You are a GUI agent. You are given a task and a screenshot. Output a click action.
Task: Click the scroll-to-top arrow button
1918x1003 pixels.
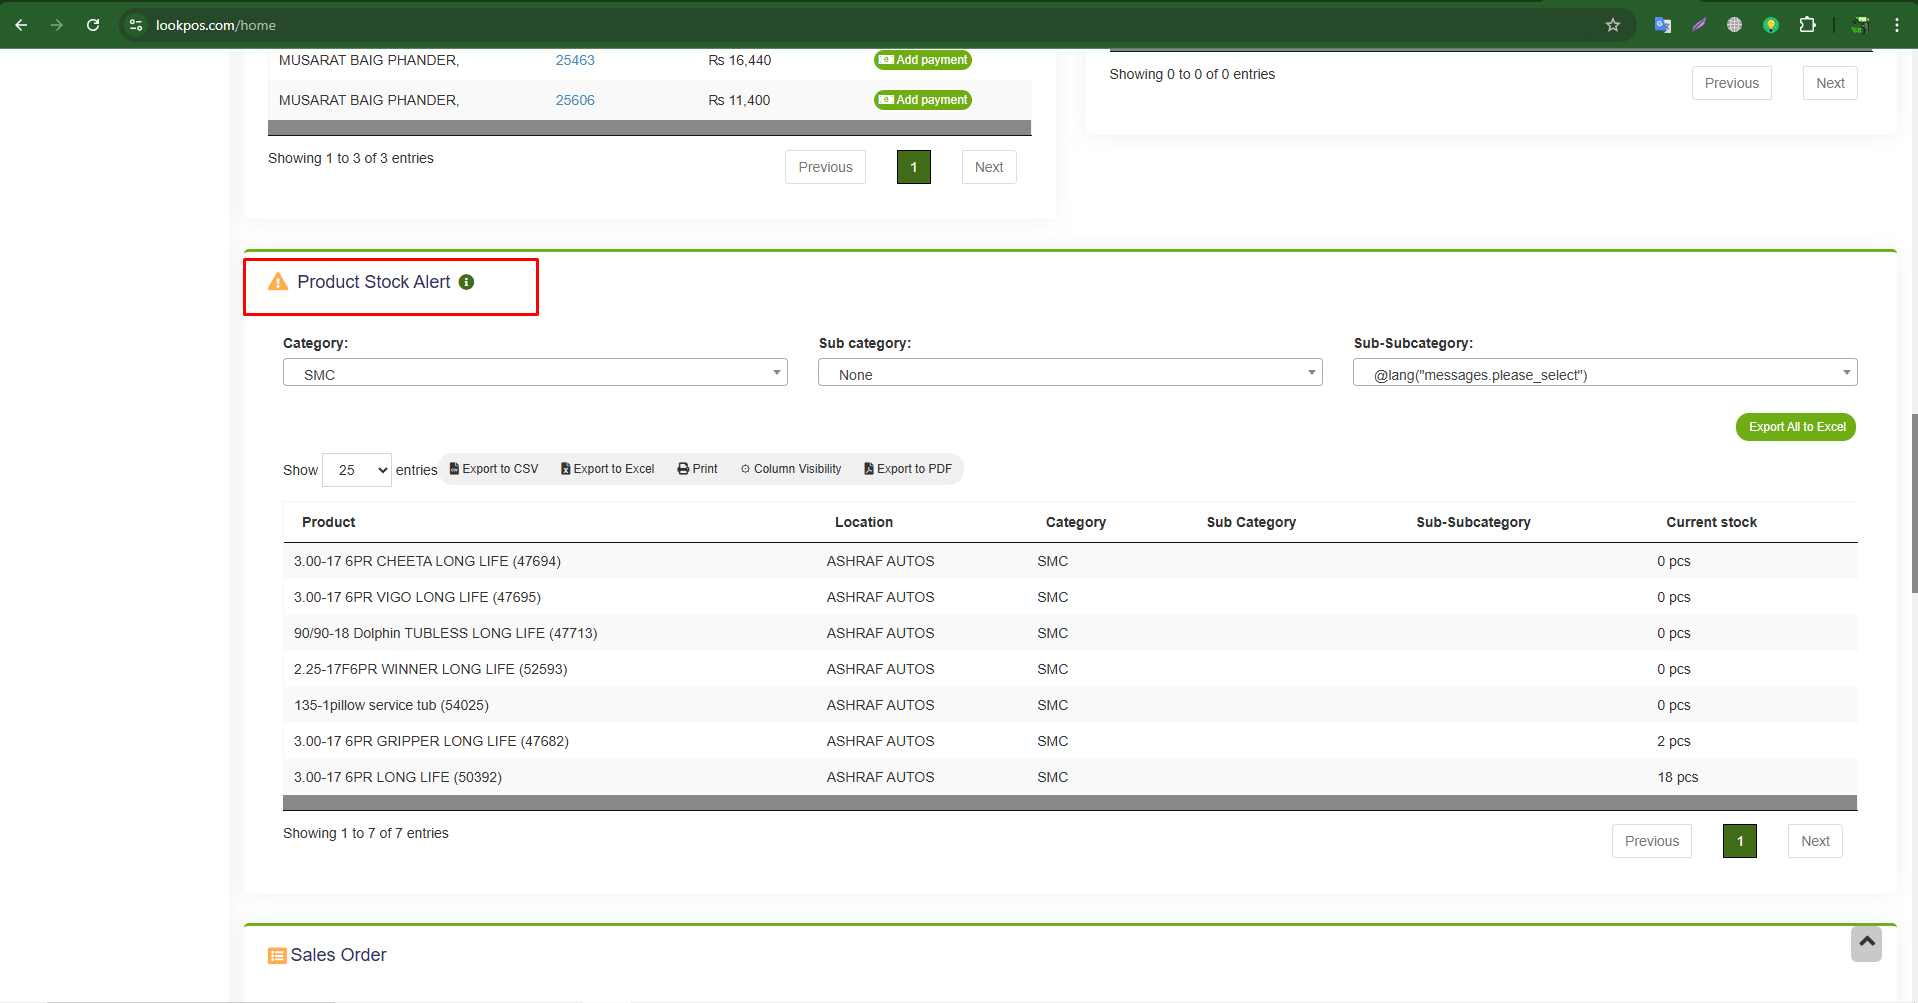[1866, 943]
